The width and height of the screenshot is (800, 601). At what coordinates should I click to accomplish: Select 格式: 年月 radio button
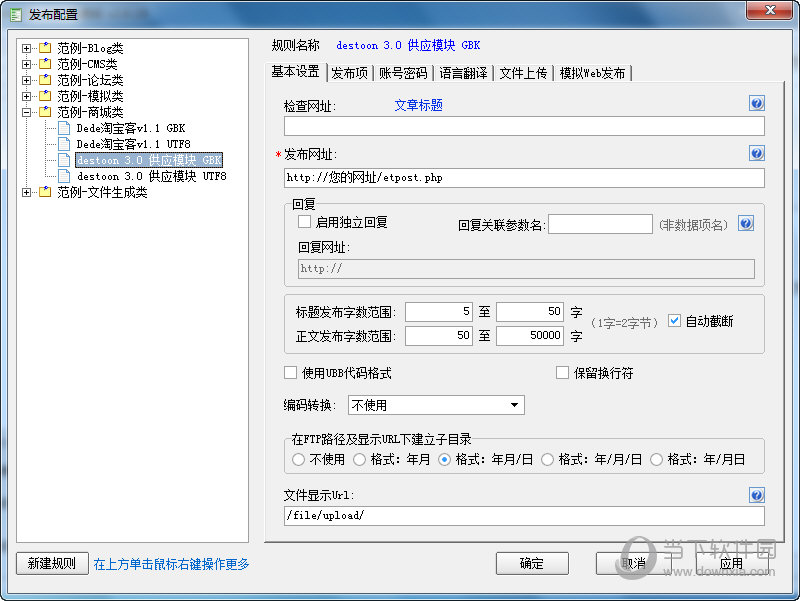coord(360,460)
